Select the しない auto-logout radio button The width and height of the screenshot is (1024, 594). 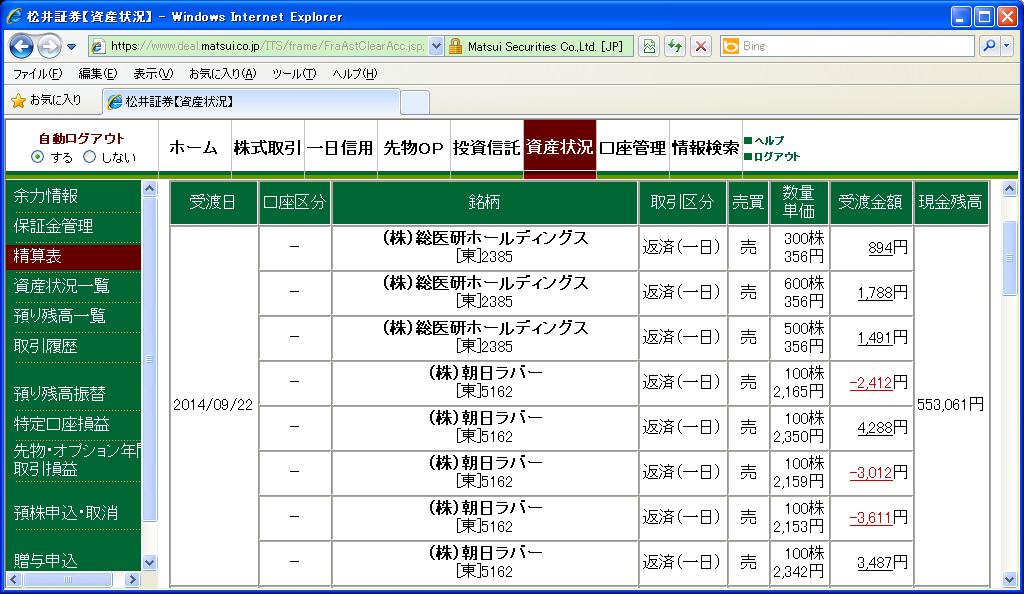pos(89,157)
